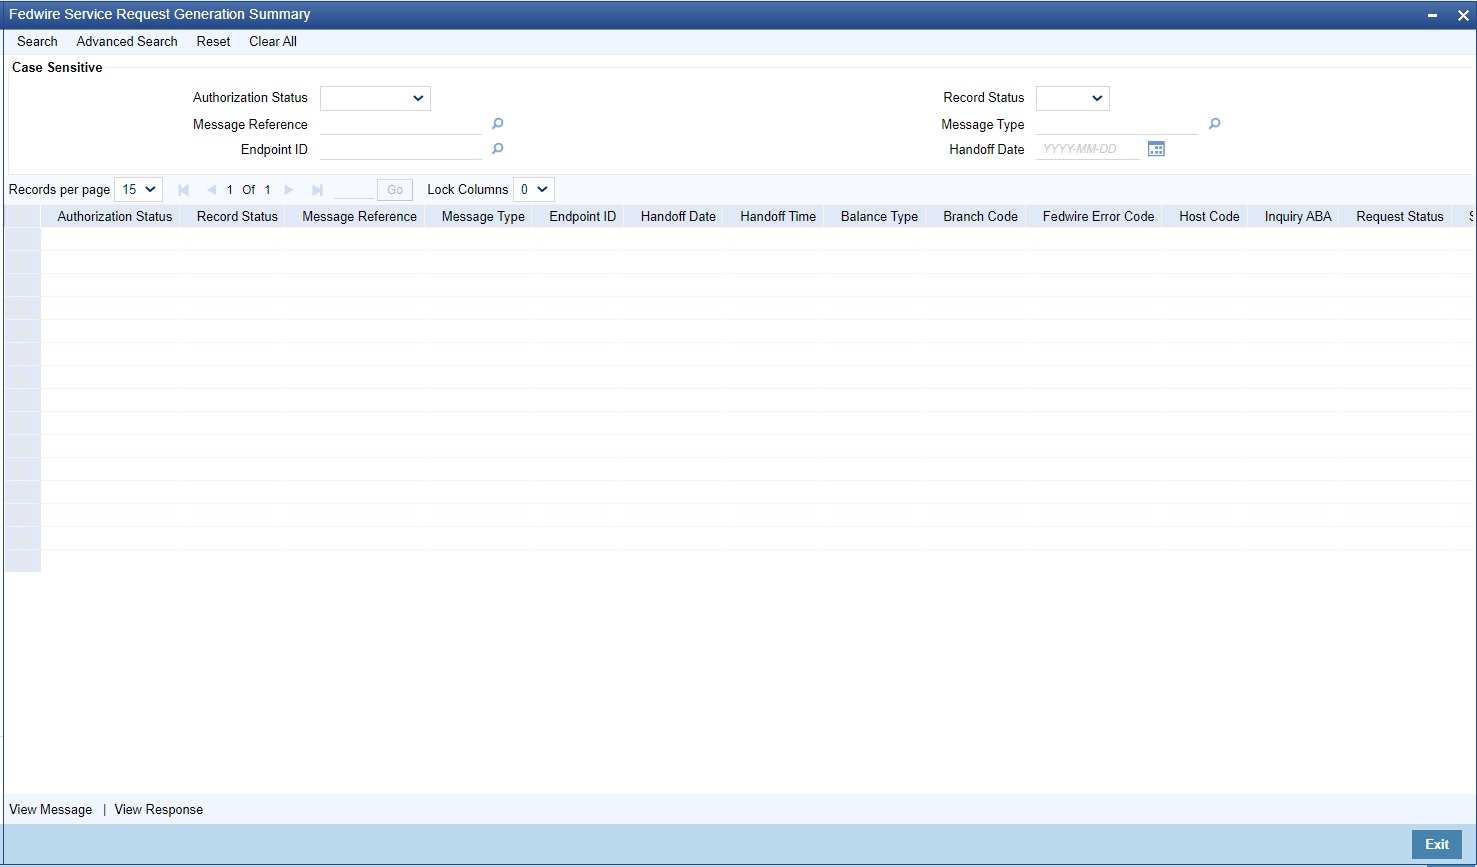Sort by Fedwire Error Code column header
Viewport: 1477px width, 867px height.
(x=1098, y=217)
